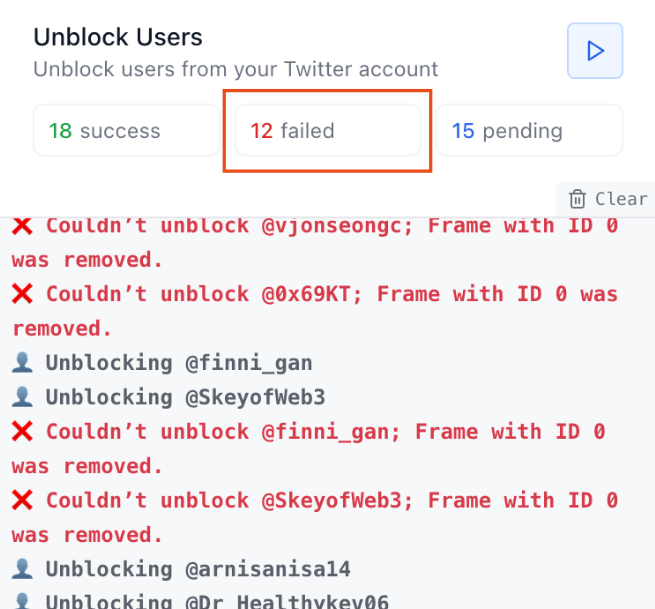Select the 18 success counter card

coord(126,131)
